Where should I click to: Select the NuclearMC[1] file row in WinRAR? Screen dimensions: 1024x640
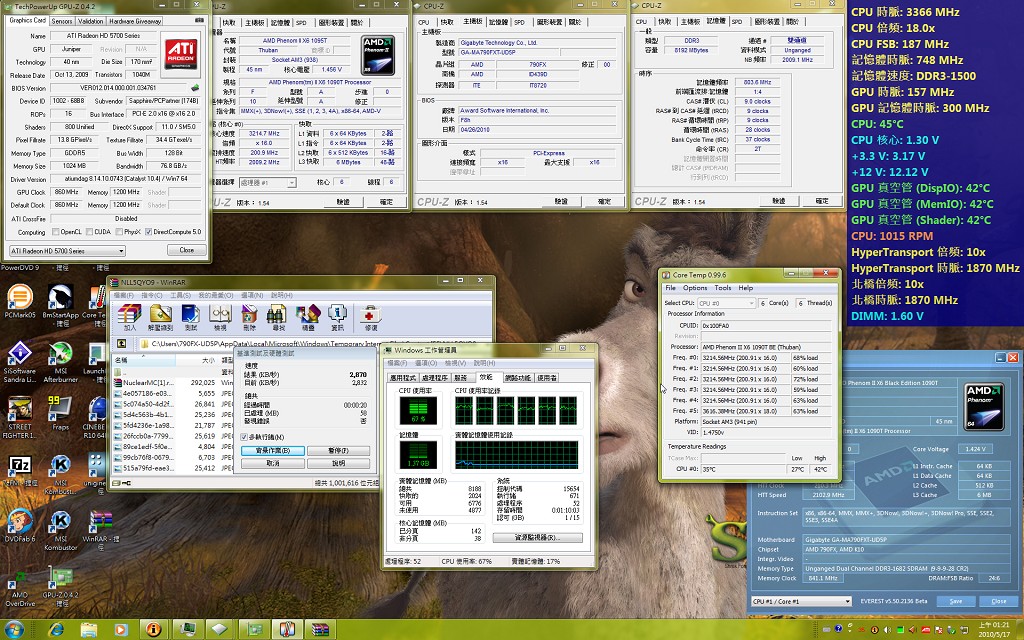click(x=174, y=383)
